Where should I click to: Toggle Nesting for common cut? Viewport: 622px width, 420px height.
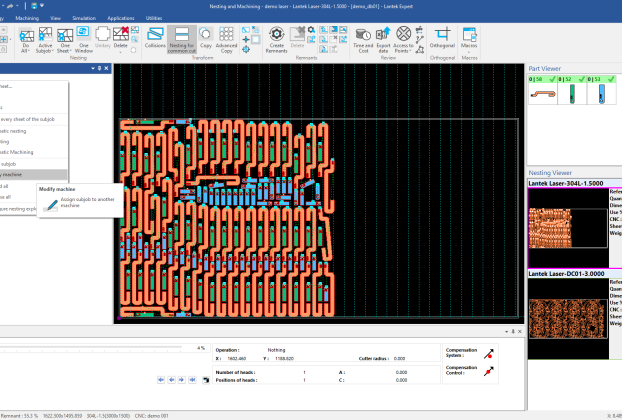click(x=182, y=37)
